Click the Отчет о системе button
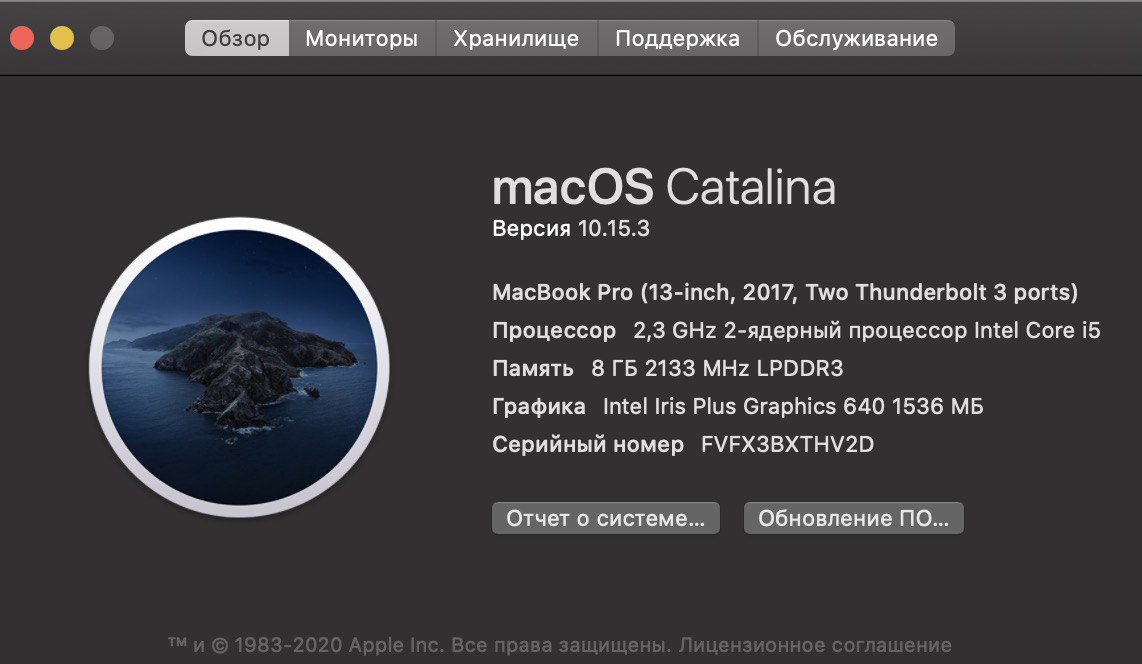The height and width of the screenshot is (664, 1142). pos(606,518)
